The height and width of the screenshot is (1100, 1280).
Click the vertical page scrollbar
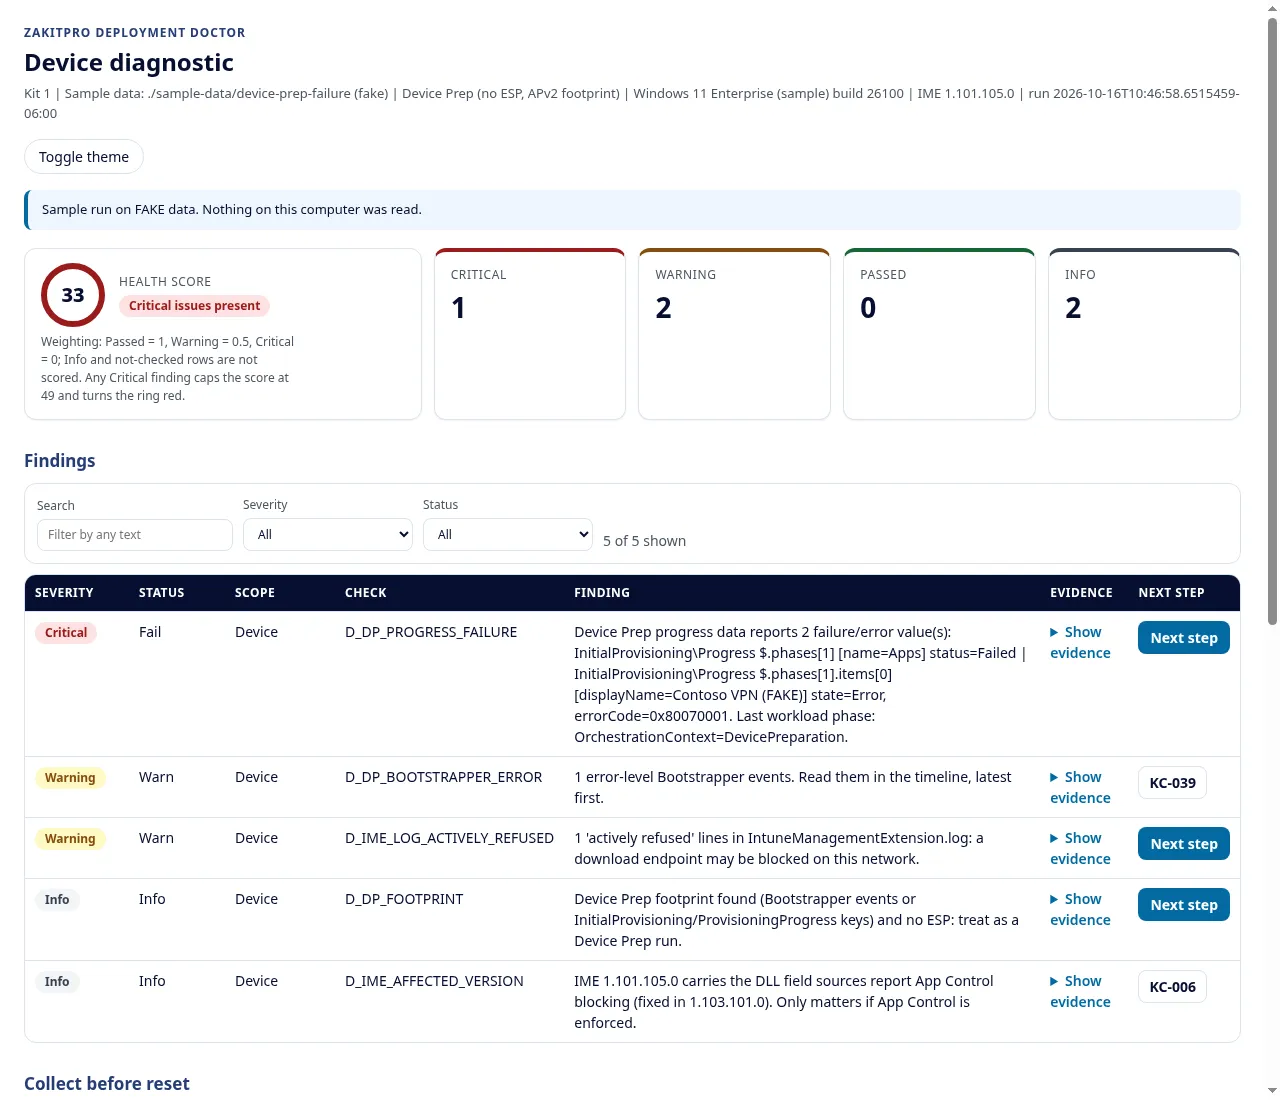tap(1272, 320)
